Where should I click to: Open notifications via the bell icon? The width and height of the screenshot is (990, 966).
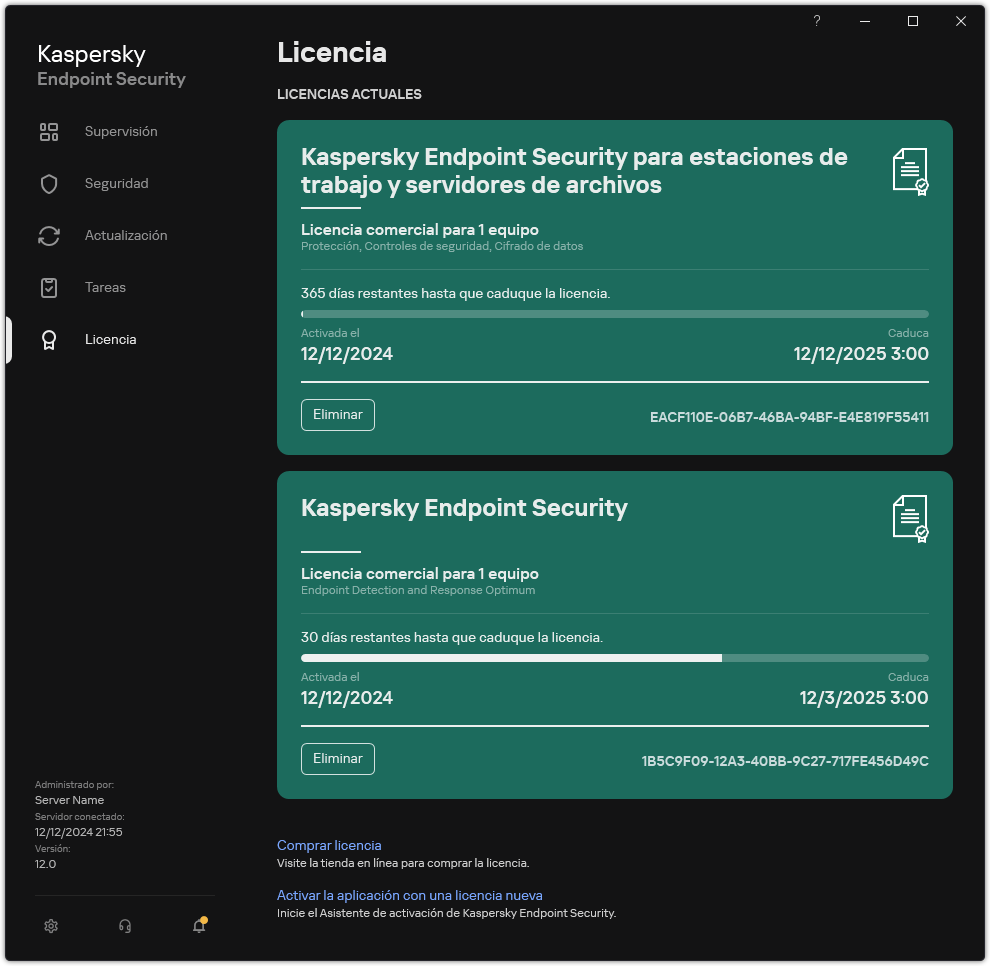[199, 926]
